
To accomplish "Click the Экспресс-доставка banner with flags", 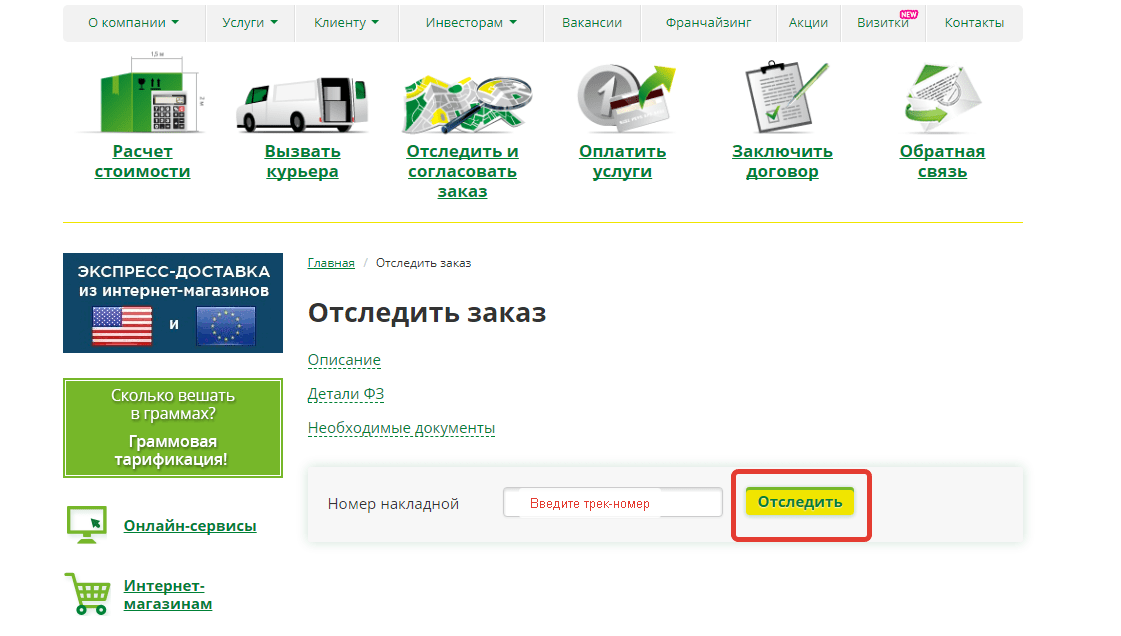I will [173, 303].
